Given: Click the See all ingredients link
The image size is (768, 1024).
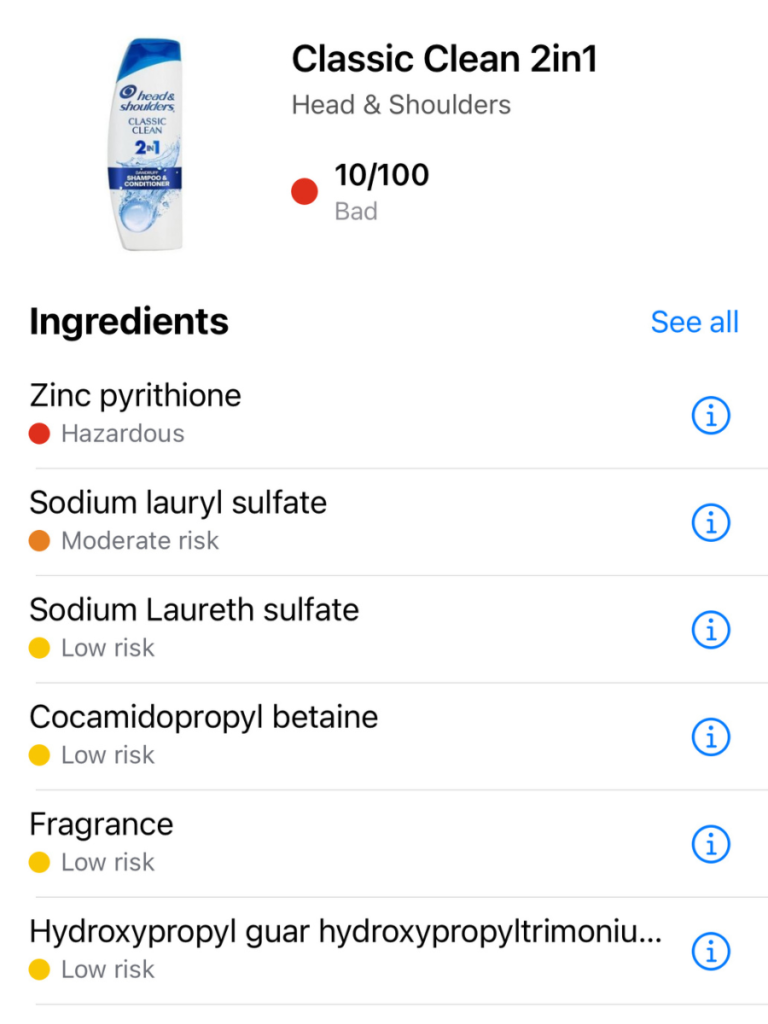Looking at the screenshot, I should click(x=694, y=322).
